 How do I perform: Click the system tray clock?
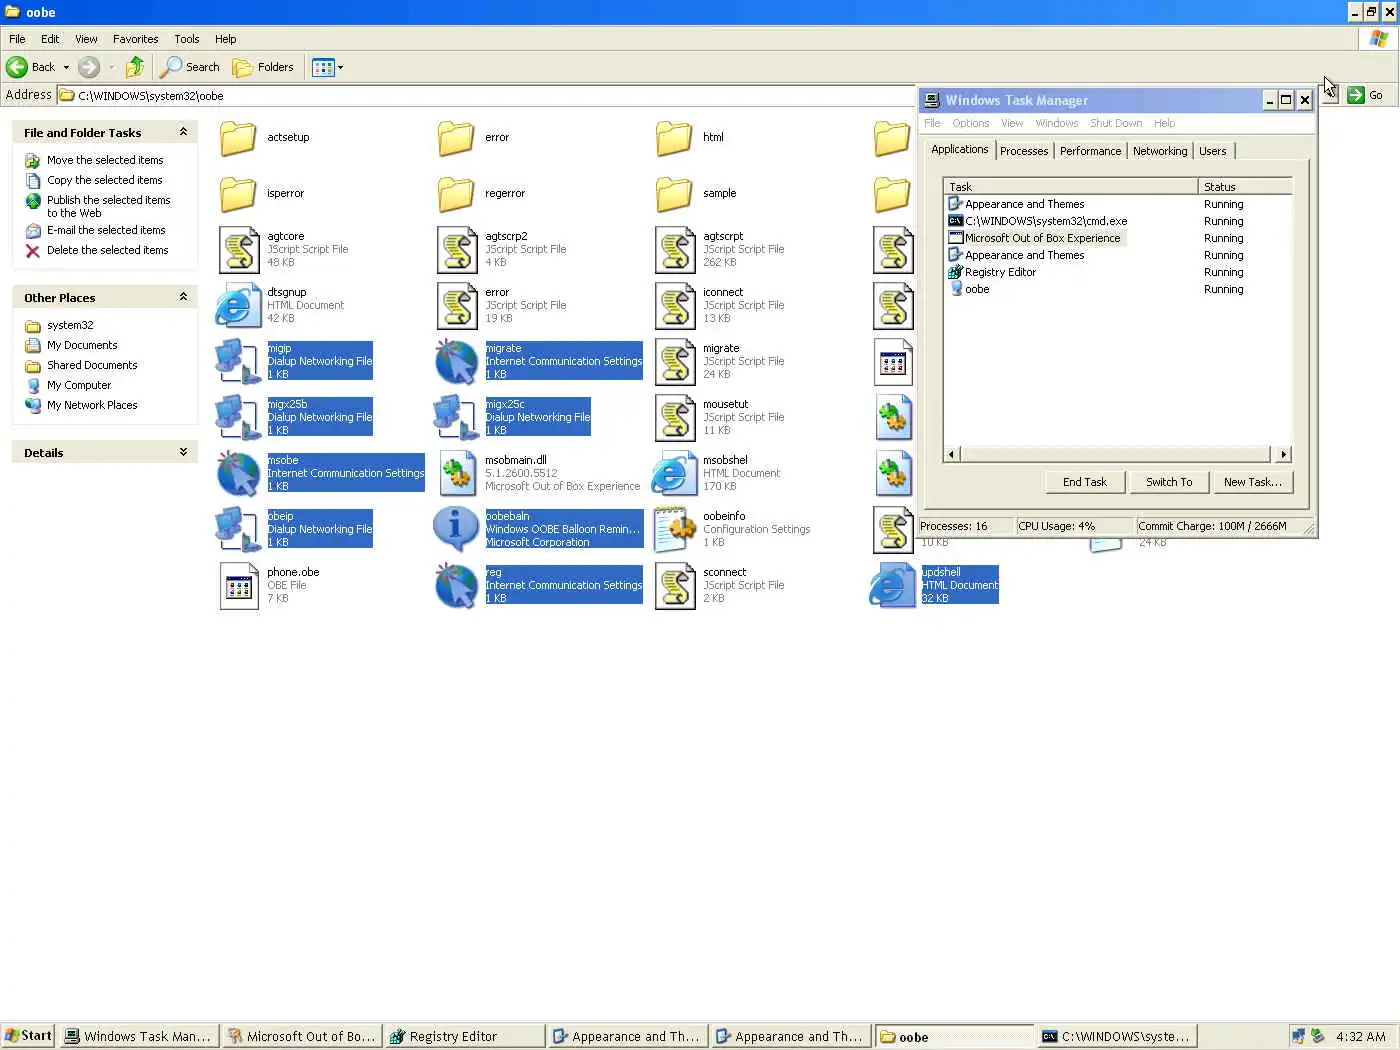[x=1360, y=1036]
